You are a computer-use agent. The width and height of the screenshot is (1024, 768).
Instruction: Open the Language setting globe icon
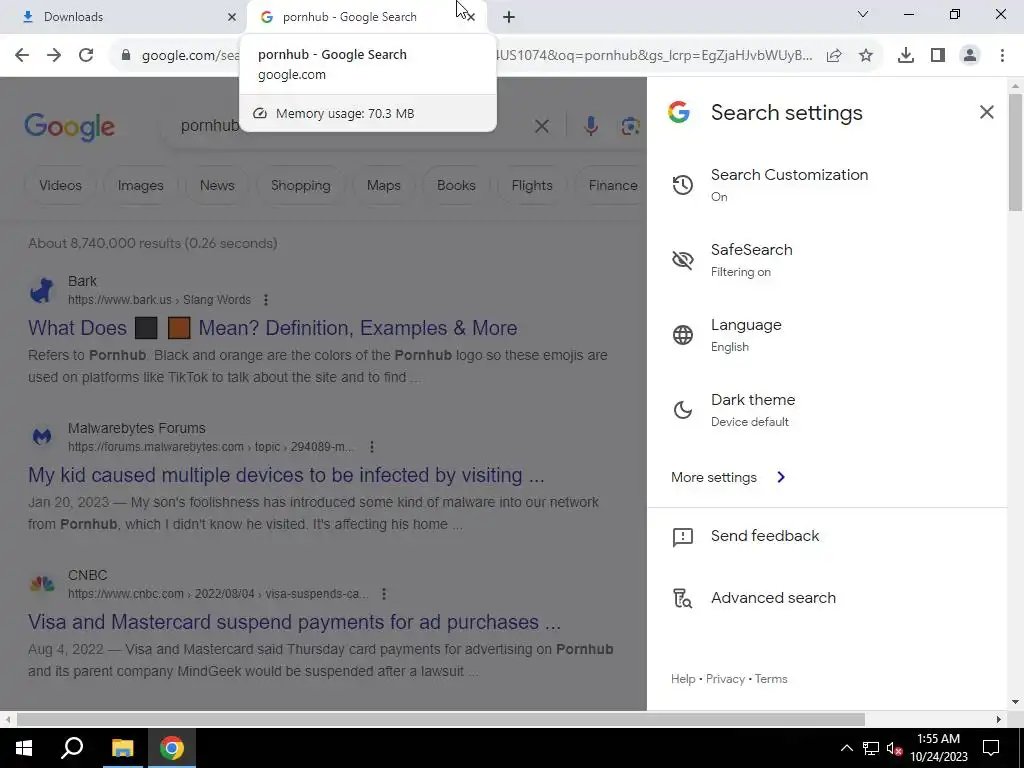pyautogui.click(x=682, y=335)
